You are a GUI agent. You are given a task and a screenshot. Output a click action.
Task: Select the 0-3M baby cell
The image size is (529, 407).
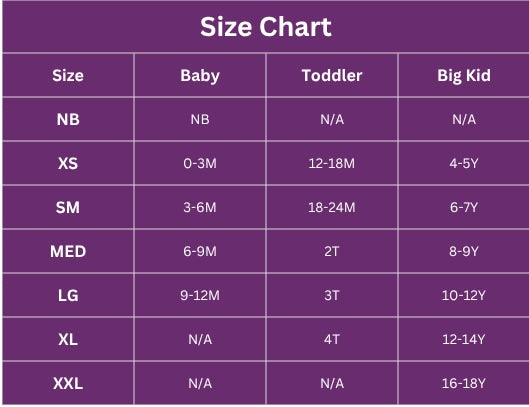point(200,163)
